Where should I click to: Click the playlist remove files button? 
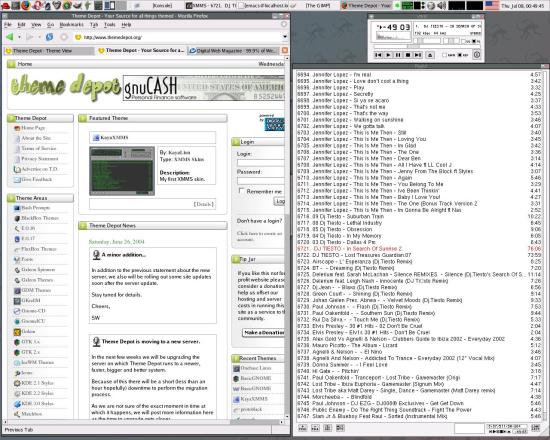[x=315, y=428]
